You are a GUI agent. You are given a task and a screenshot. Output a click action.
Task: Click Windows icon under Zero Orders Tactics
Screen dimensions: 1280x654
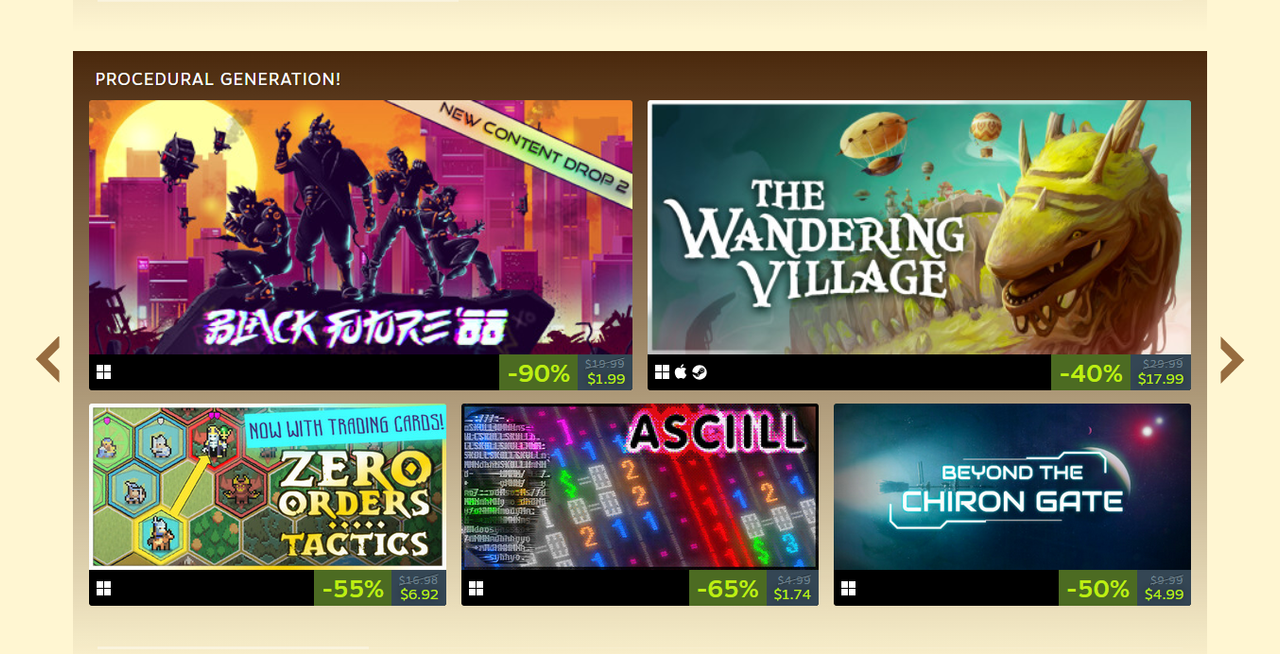click(x=104, y=588)
